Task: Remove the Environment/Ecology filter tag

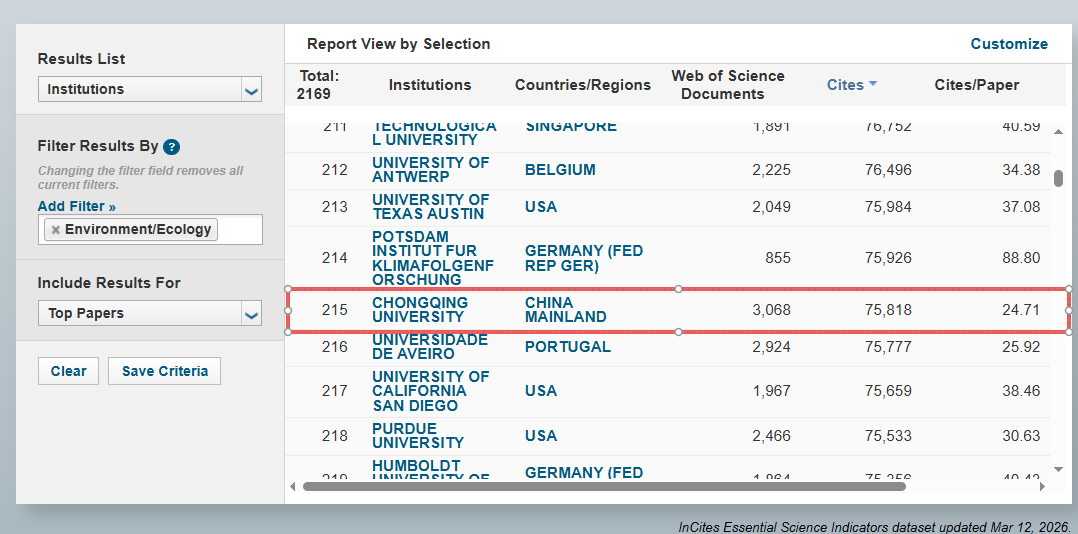Action: point(56,230)
